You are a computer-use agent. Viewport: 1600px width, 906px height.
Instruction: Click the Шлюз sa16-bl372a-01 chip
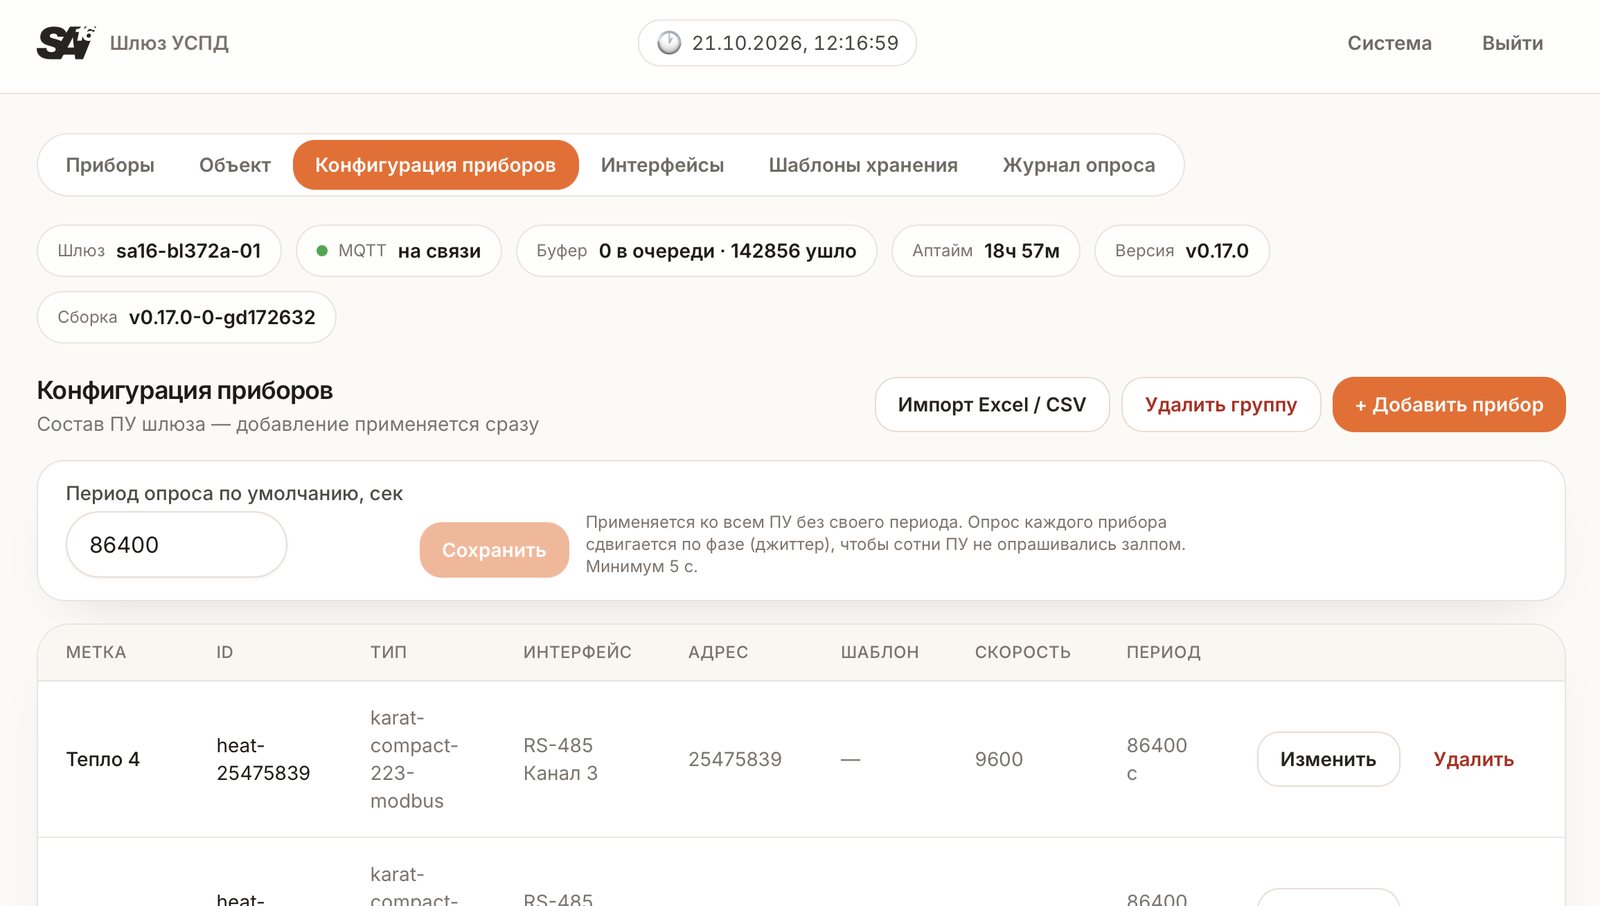pos(159,251)
